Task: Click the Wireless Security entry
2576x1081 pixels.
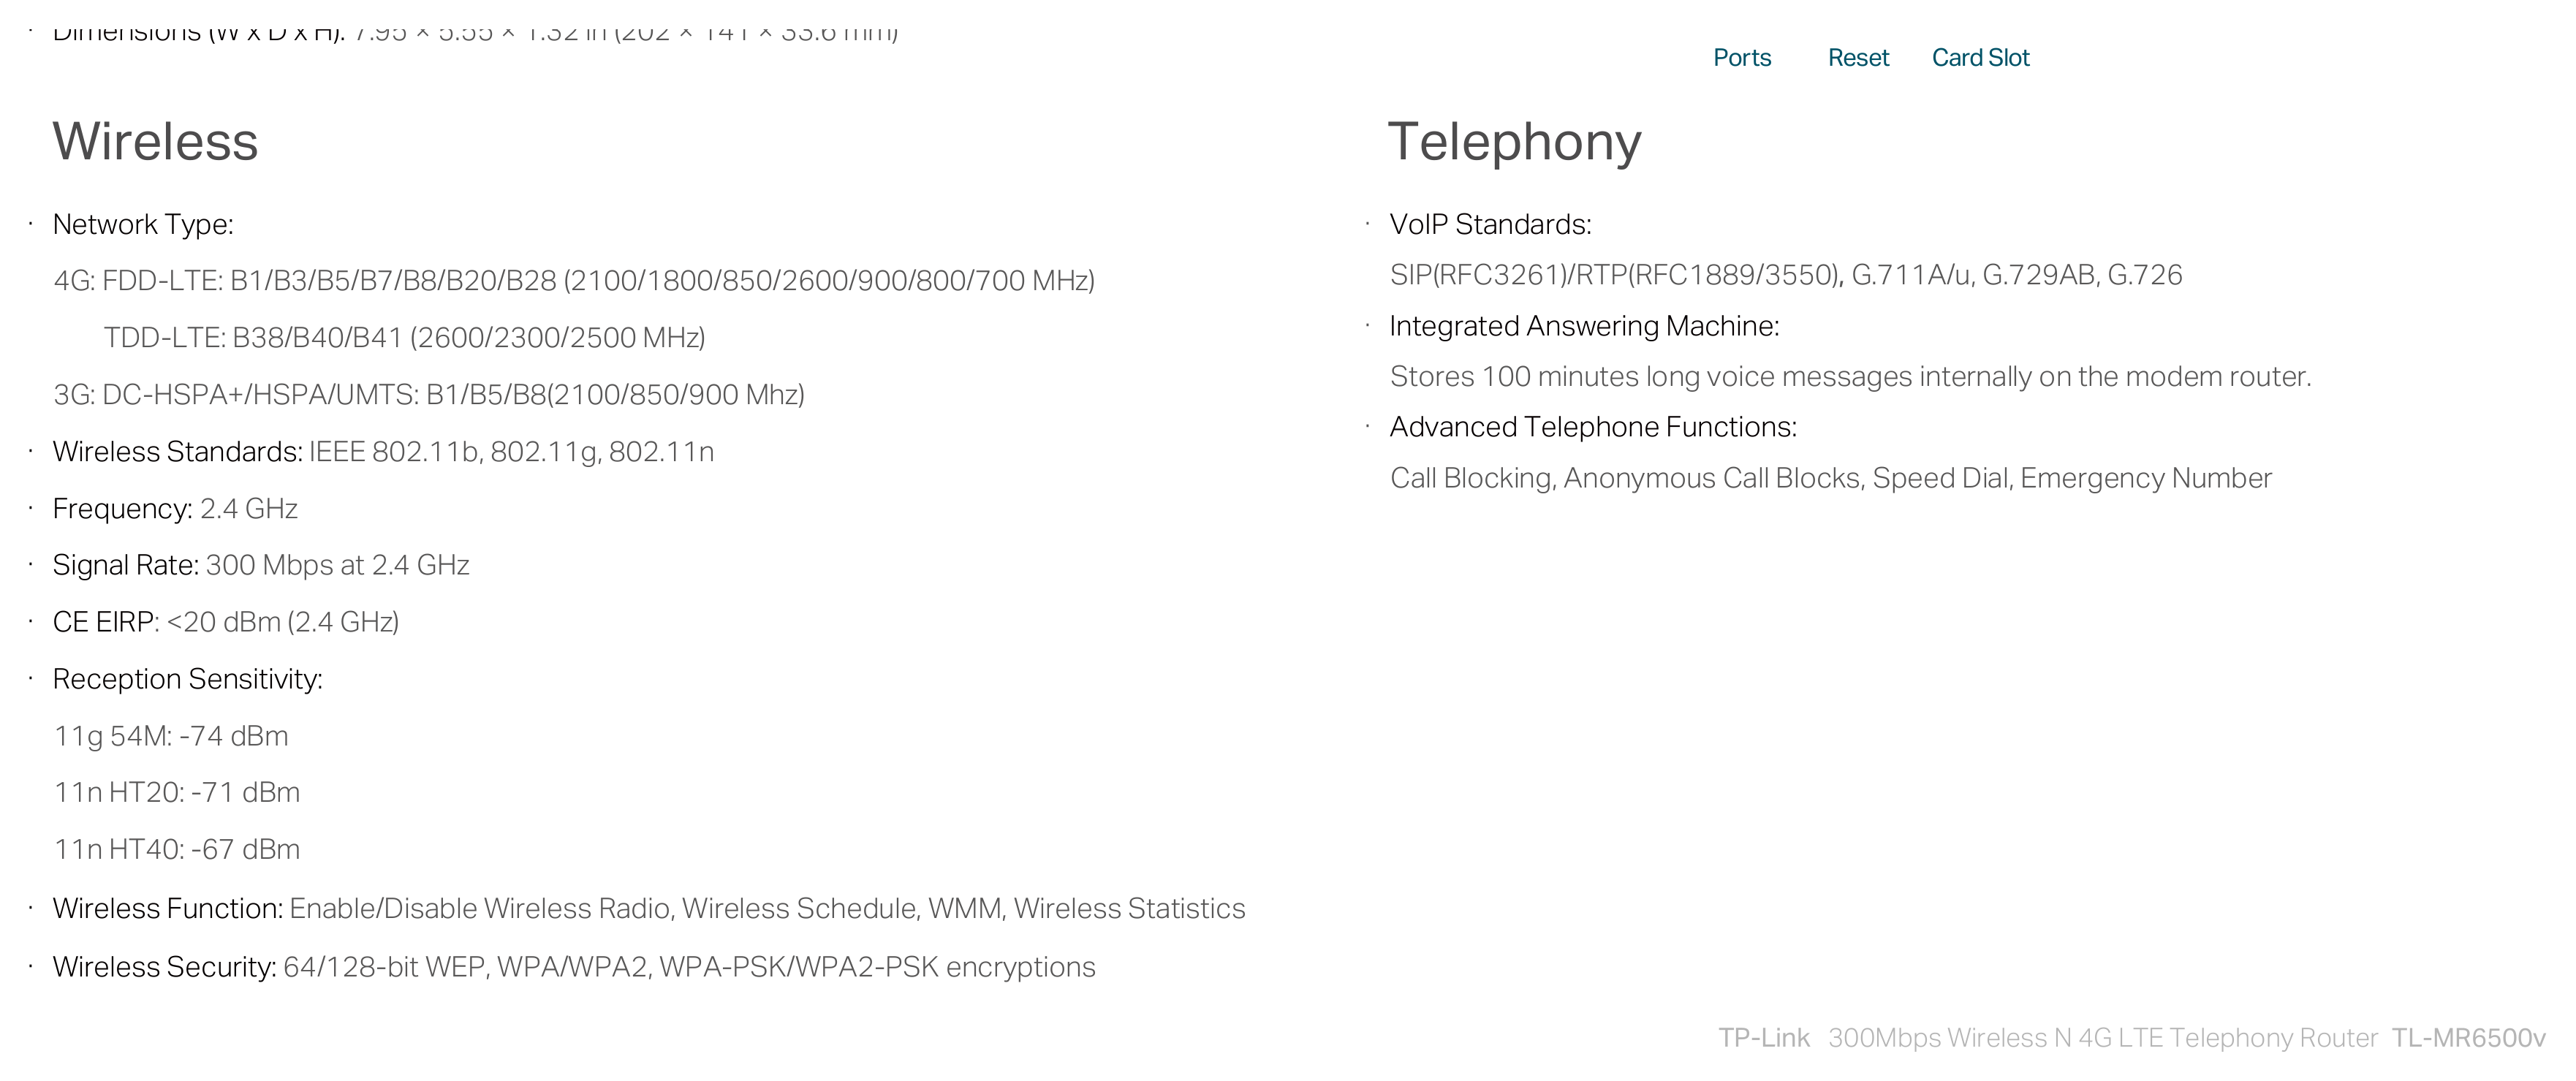Action: [574, 967]
